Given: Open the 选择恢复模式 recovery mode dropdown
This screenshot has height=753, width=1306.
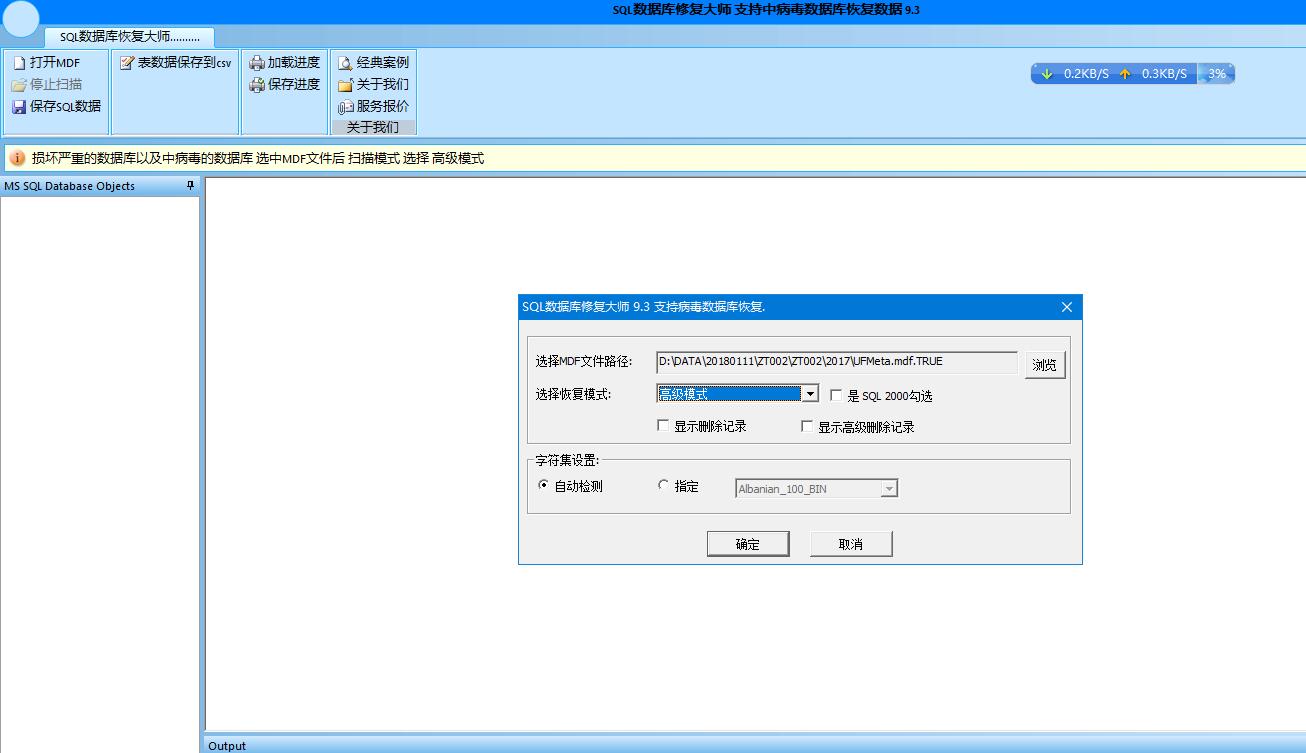Looking at the screenshot, I should 811,394.
